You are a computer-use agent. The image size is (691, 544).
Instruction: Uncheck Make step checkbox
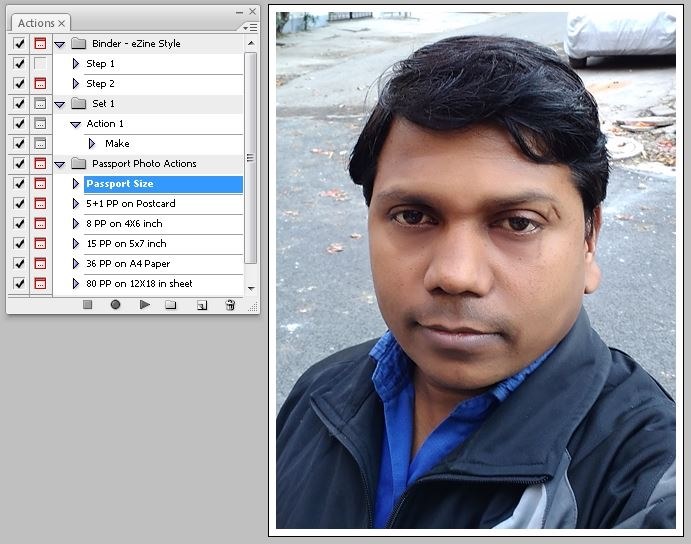[x=19, y=143]
